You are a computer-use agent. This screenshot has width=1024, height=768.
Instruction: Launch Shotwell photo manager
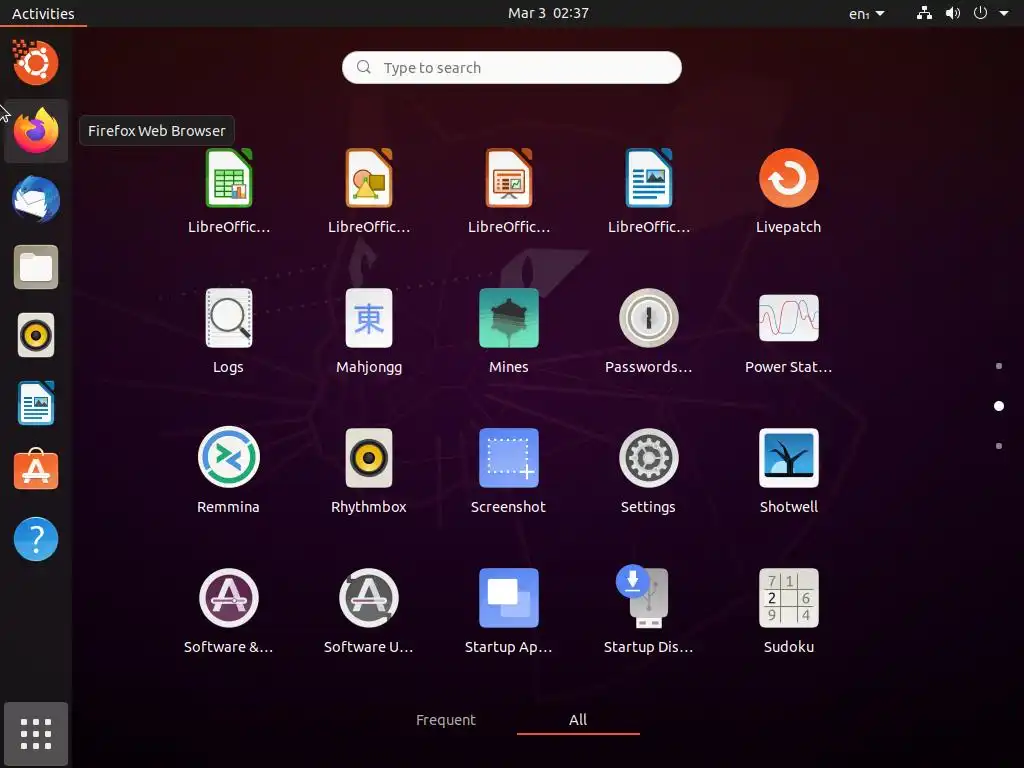point(788,458)
